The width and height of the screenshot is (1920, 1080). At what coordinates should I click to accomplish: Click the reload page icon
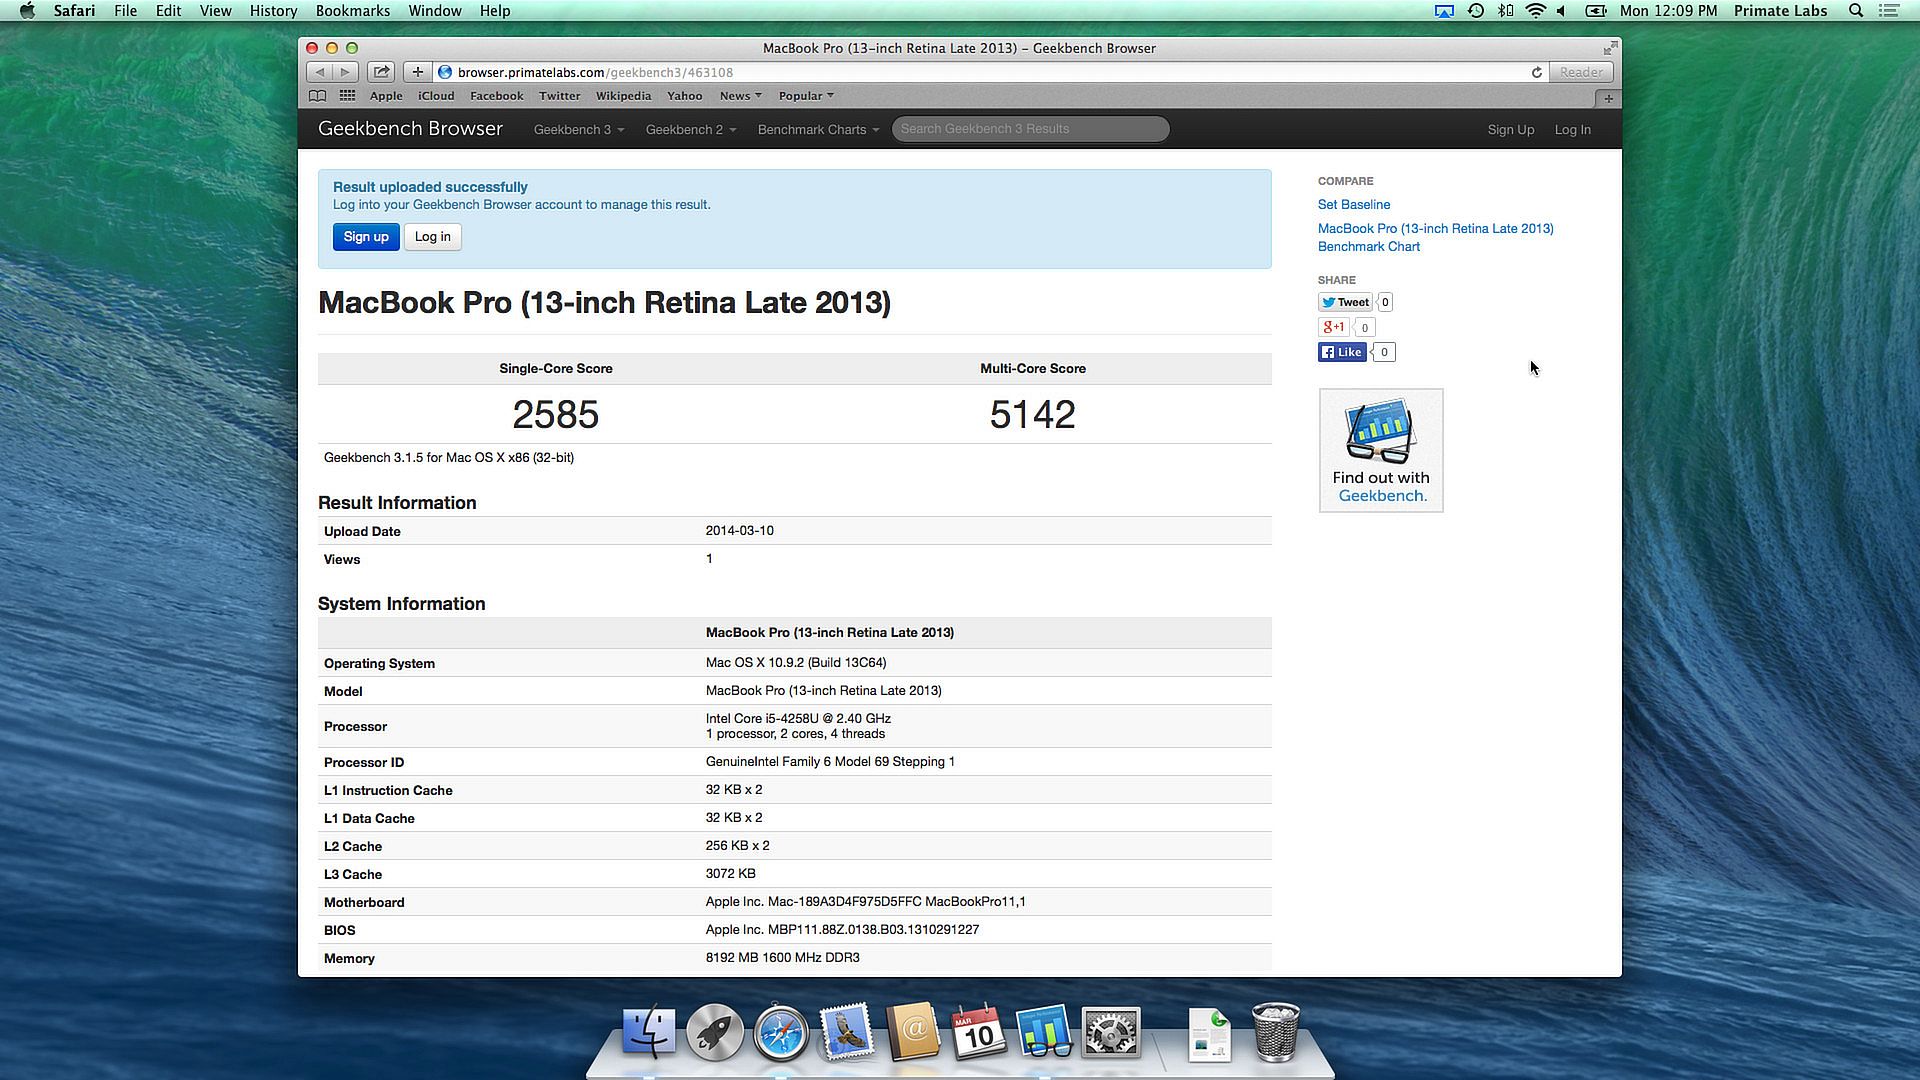point(1536,72)
